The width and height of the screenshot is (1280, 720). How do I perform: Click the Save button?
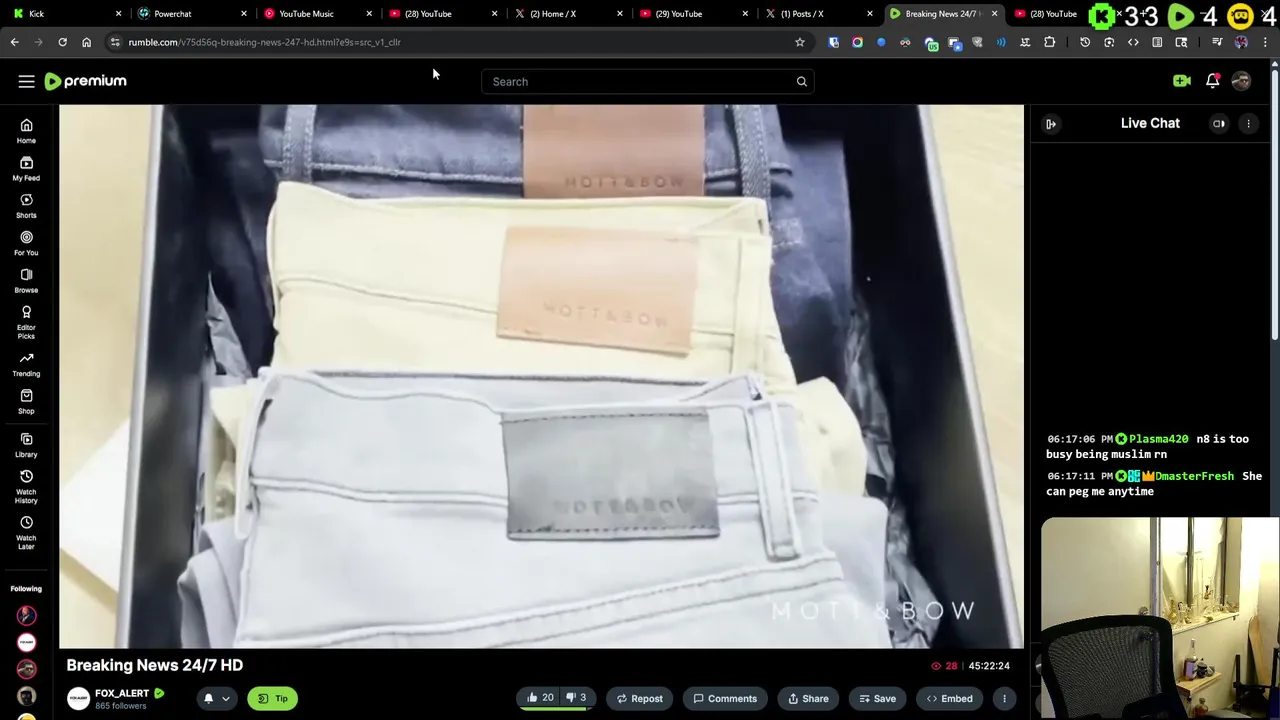[x=877, y=699]
